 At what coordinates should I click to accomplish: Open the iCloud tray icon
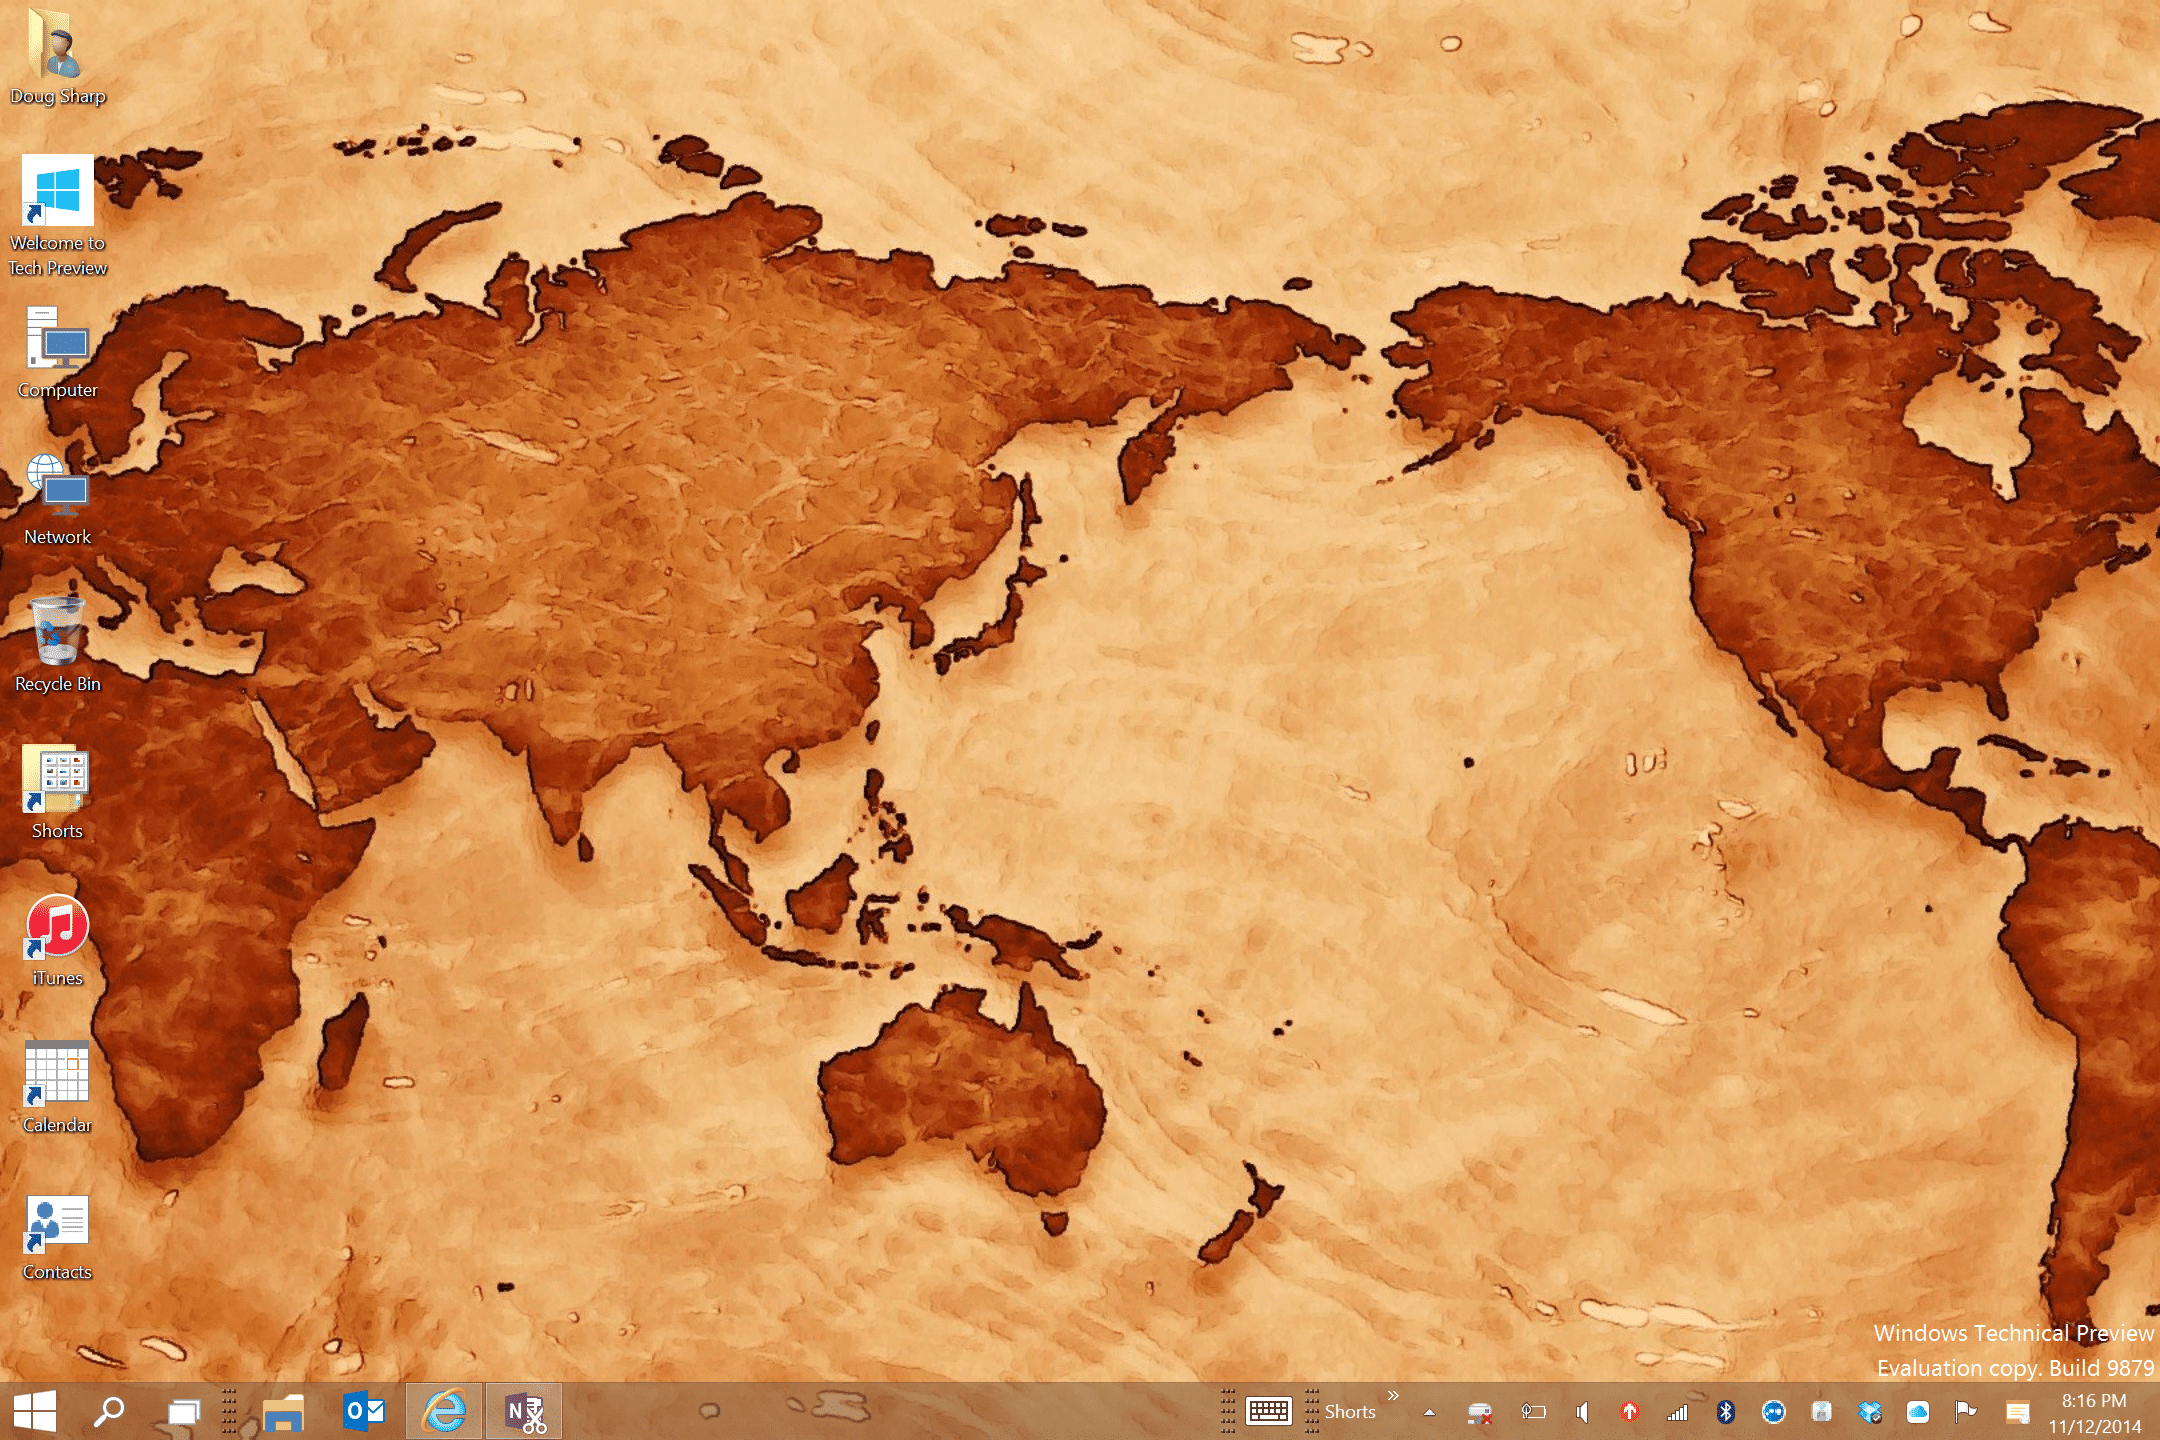[1917, 1412]
